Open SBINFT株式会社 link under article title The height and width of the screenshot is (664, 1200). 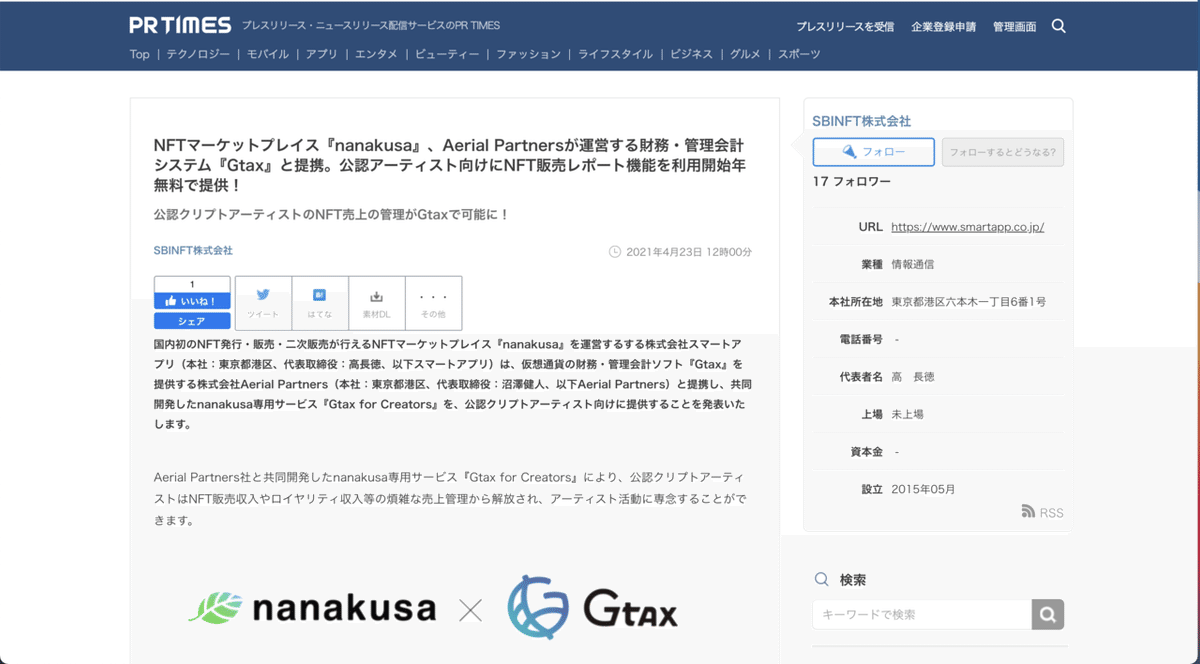[193, 250]
